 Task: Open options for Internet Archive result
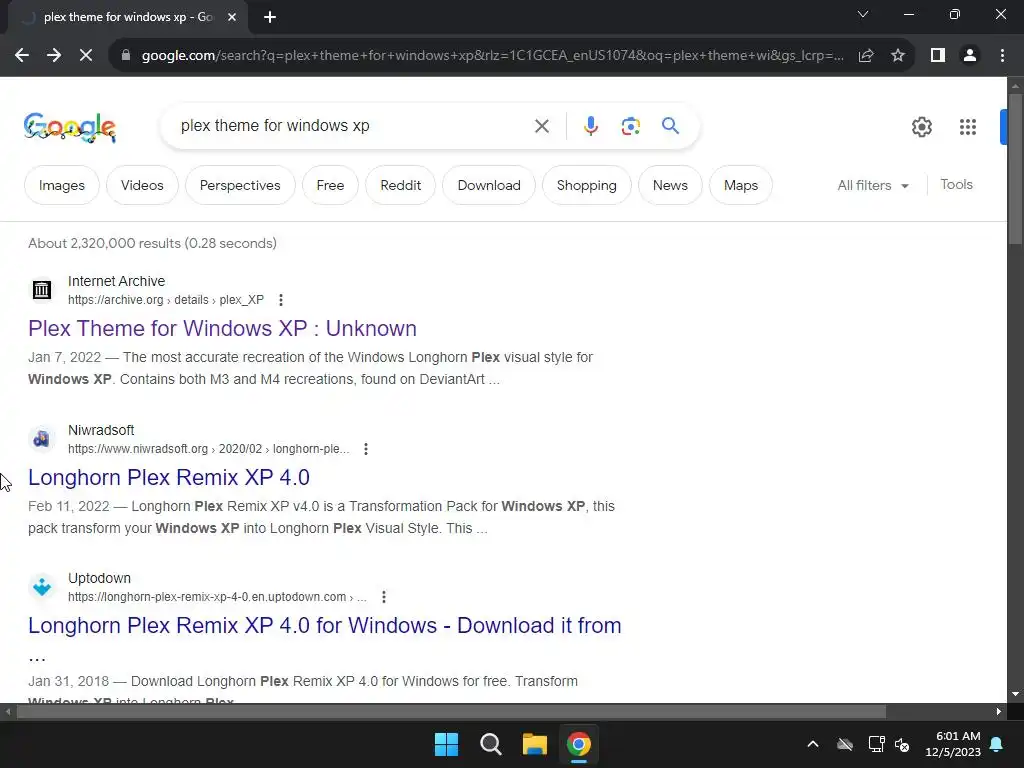click(281, 300)
